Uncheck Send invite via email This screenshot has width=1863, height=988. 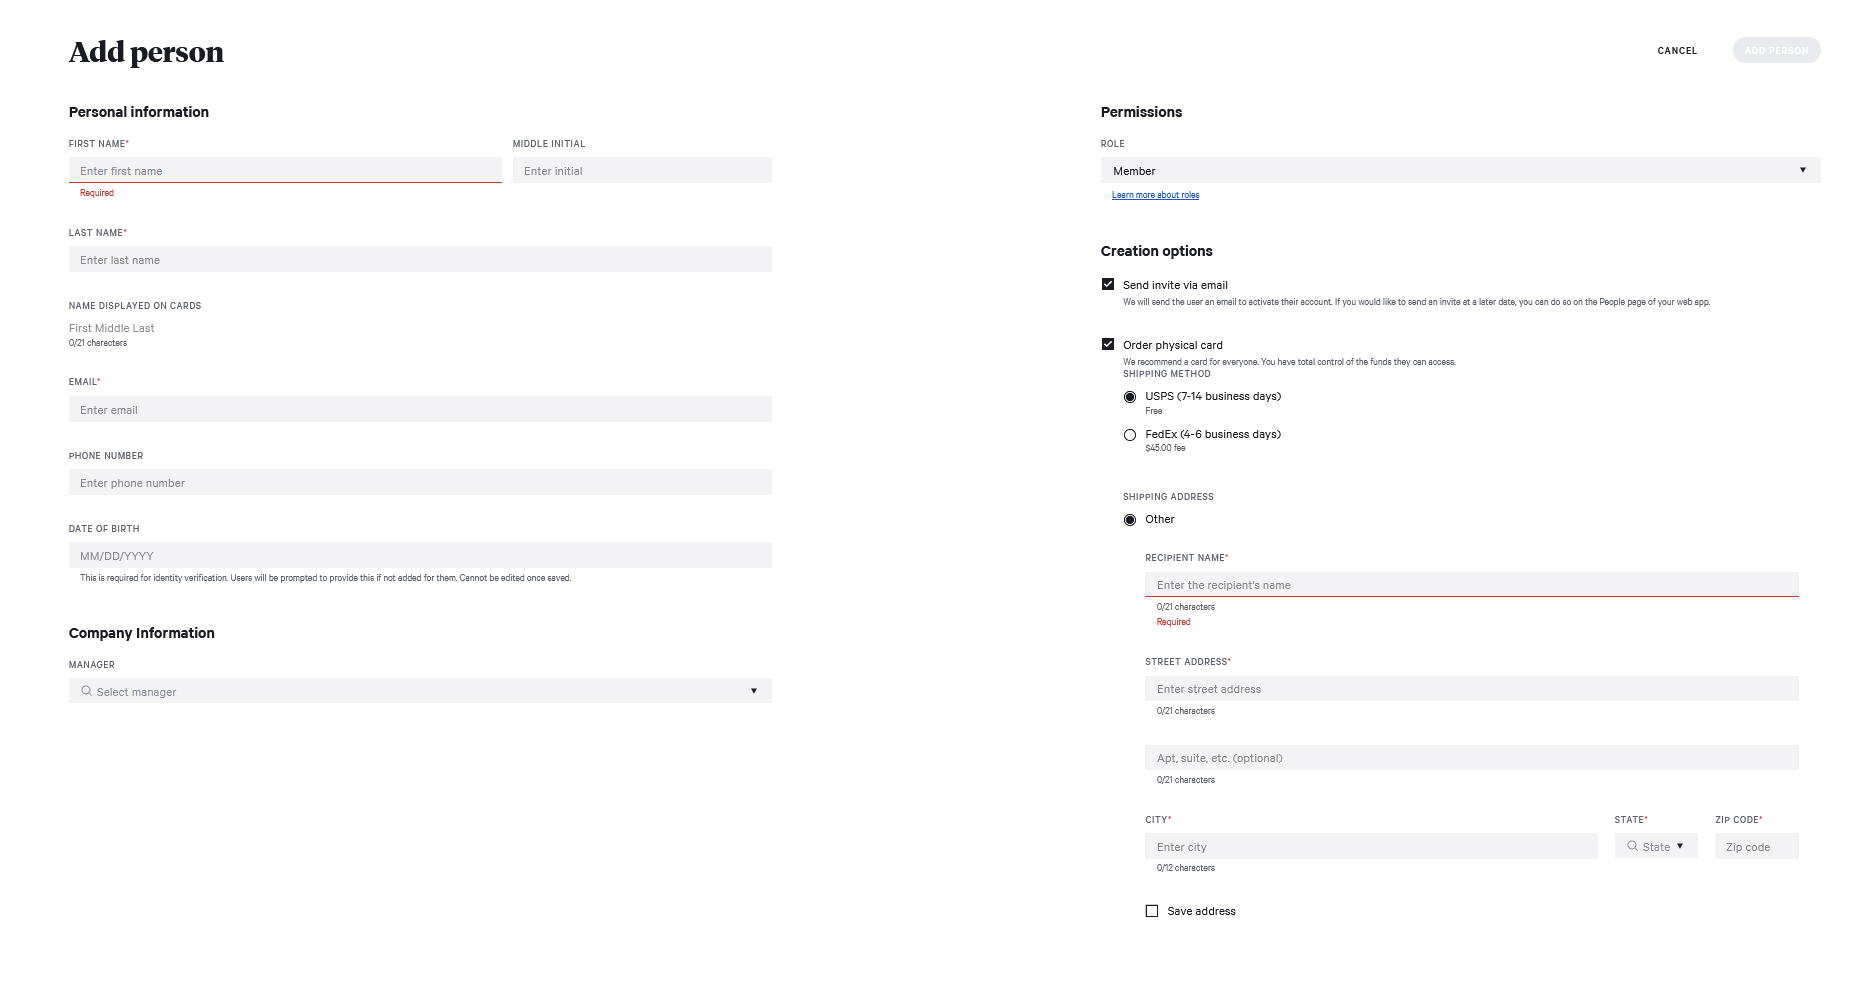tap(1108, 284)
